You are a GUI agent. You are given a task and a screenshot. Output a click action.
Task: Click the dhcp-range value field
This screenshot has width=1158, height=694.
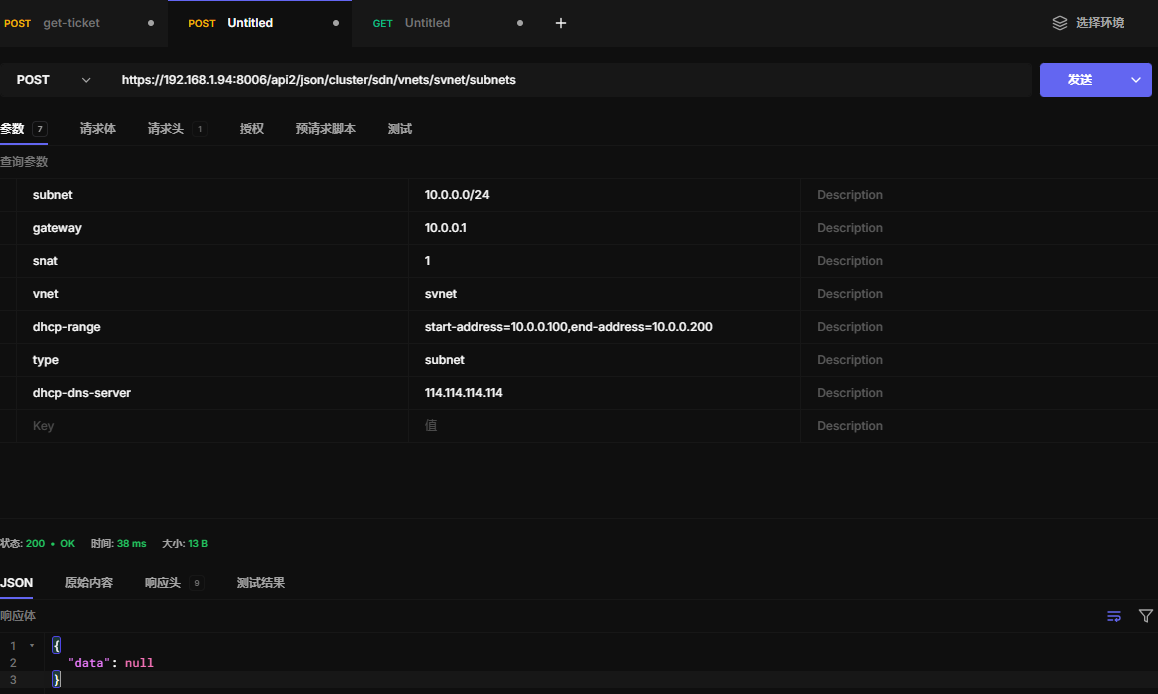tap(568, 327)
